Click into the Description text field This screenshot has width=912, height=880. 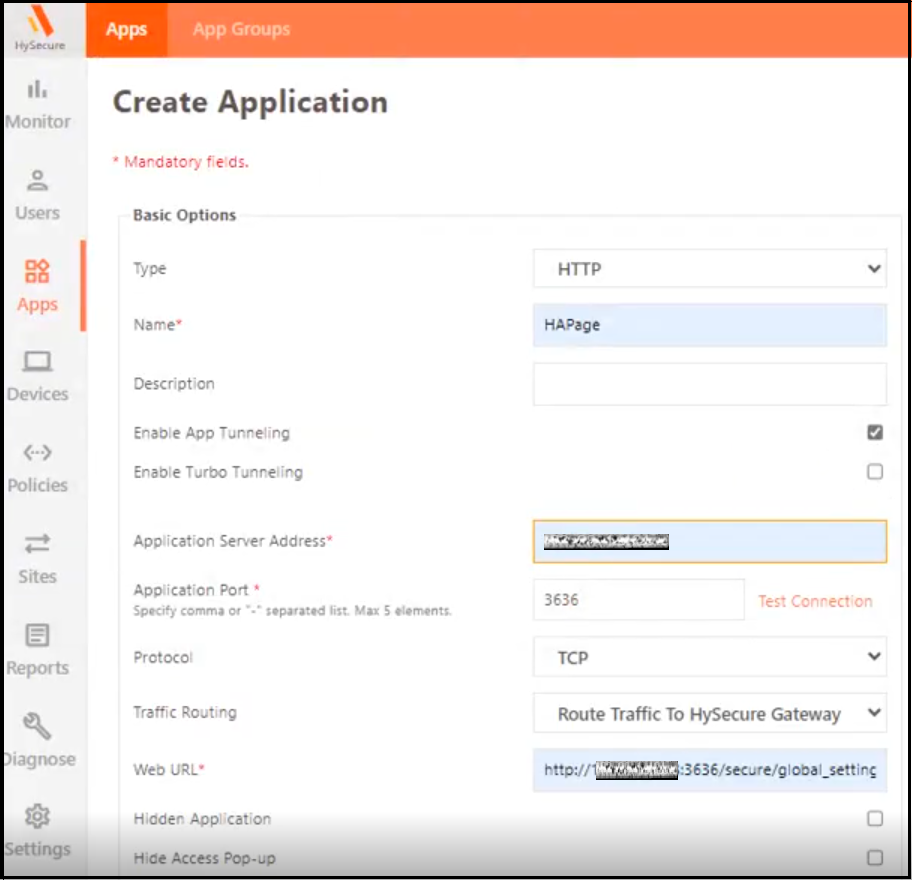(x=709, y=384)
